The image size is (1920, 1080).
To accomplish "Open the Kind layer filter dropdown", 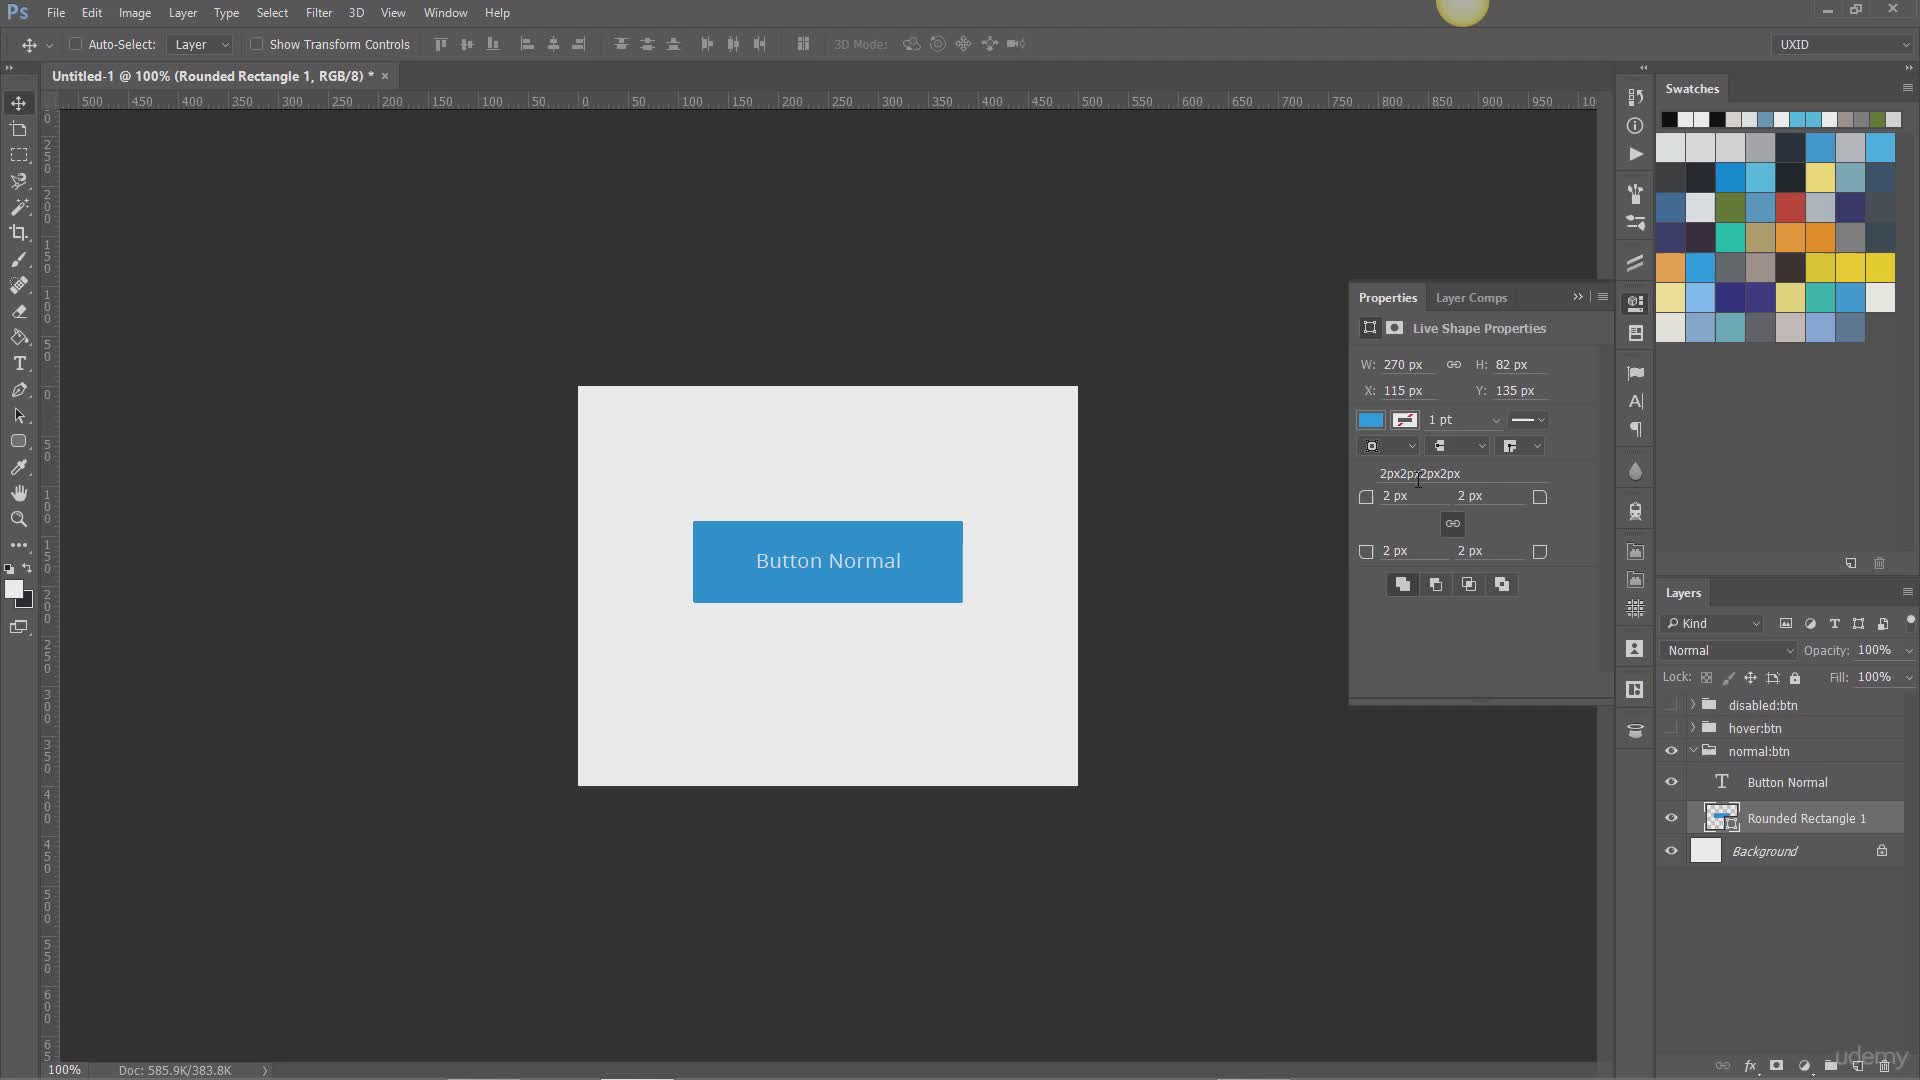I will tap(1712, 623).
